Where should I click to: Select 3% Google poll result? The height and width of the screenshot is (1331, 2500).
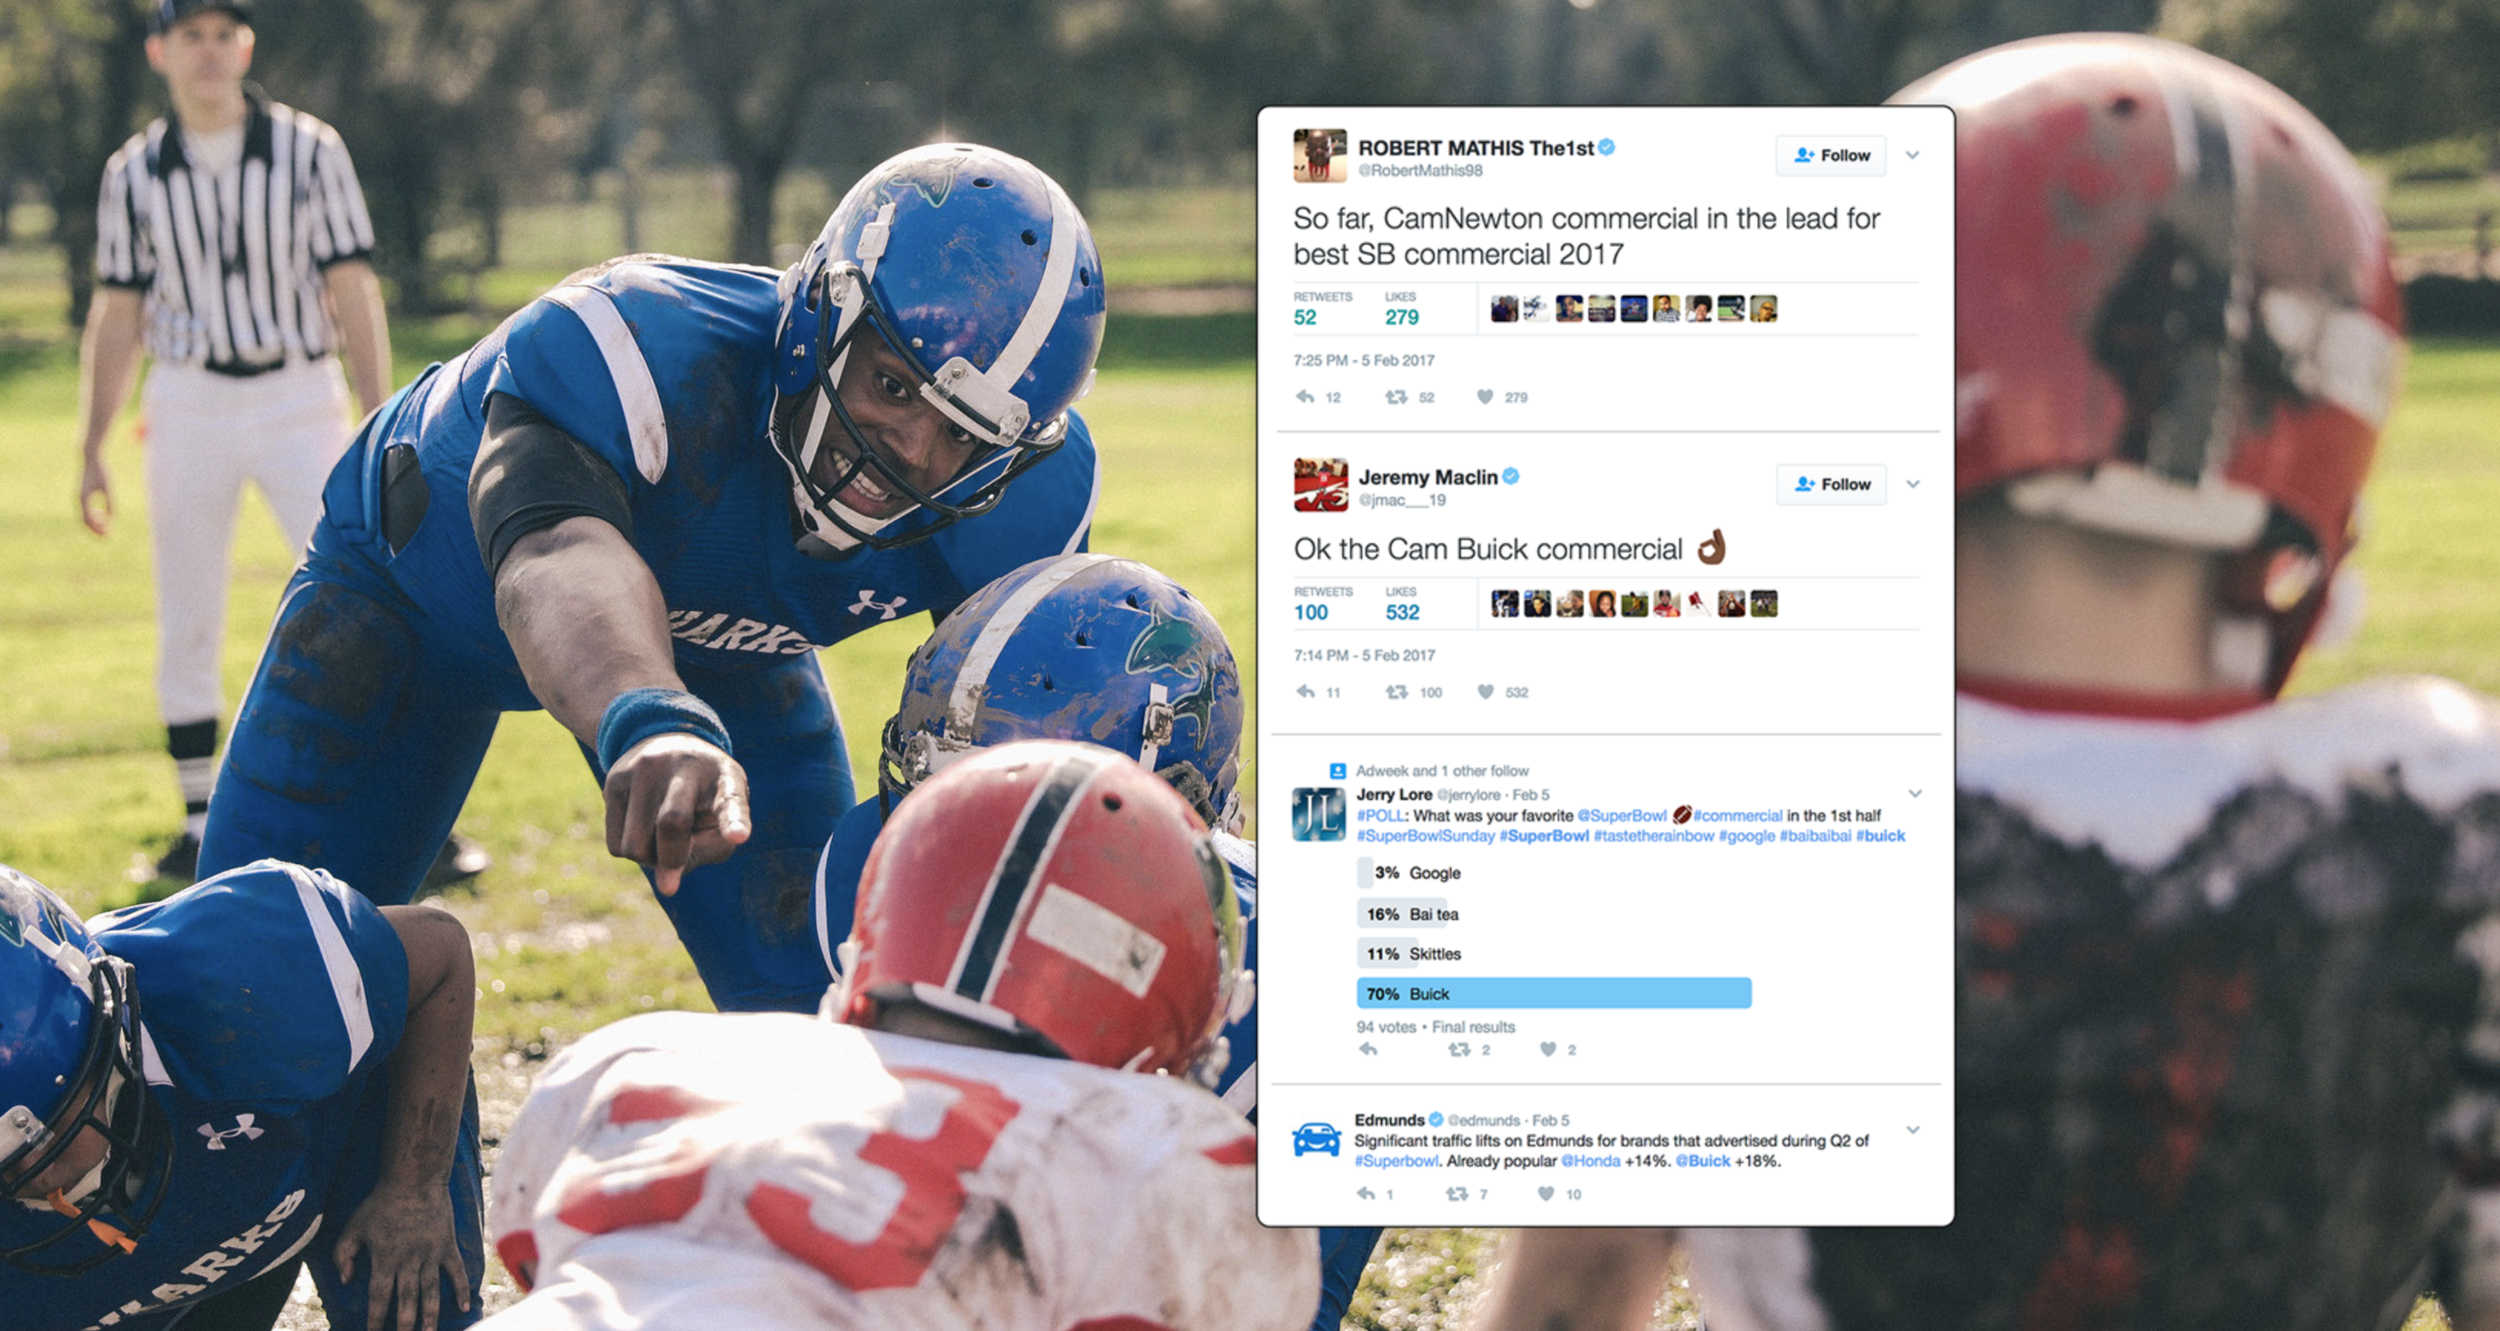[x=1411, y=873]
